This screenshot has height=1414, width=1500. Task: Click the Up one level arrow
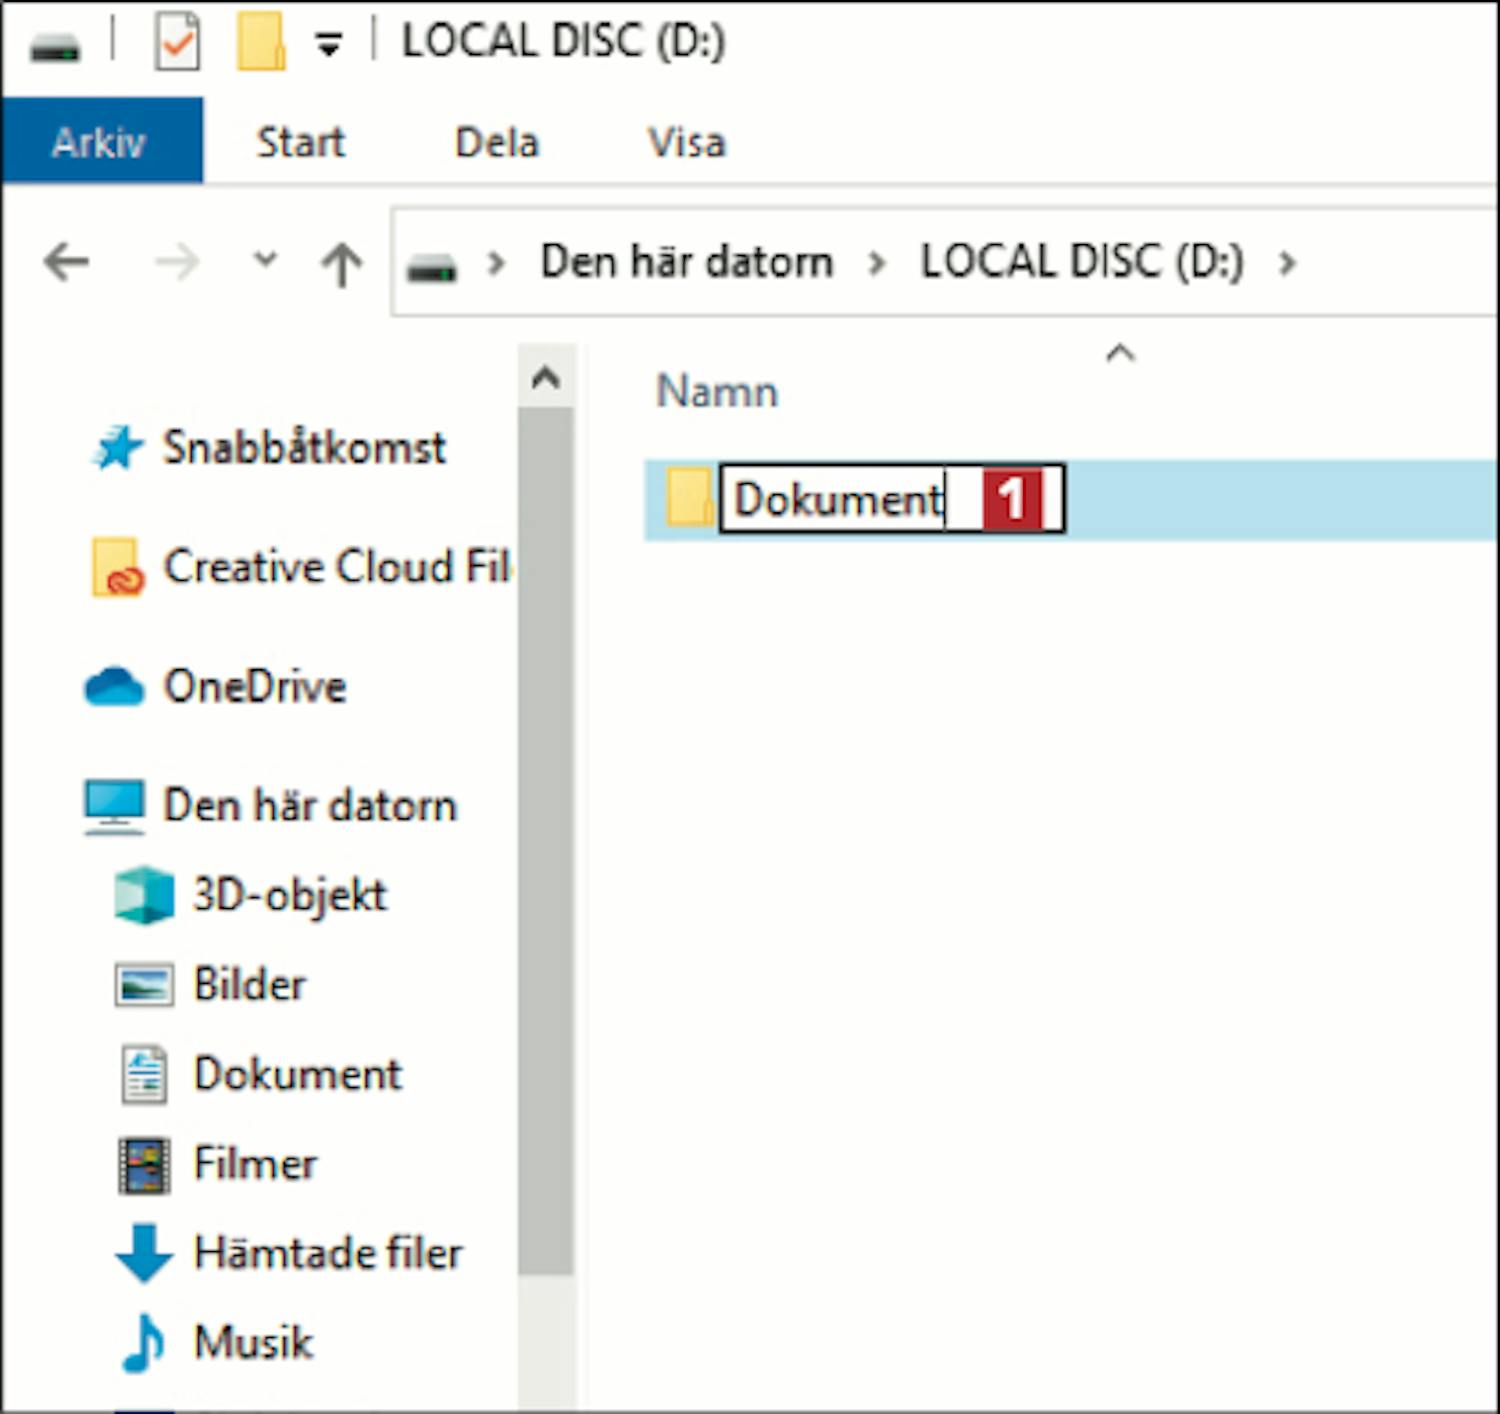(x=341, y=264)
